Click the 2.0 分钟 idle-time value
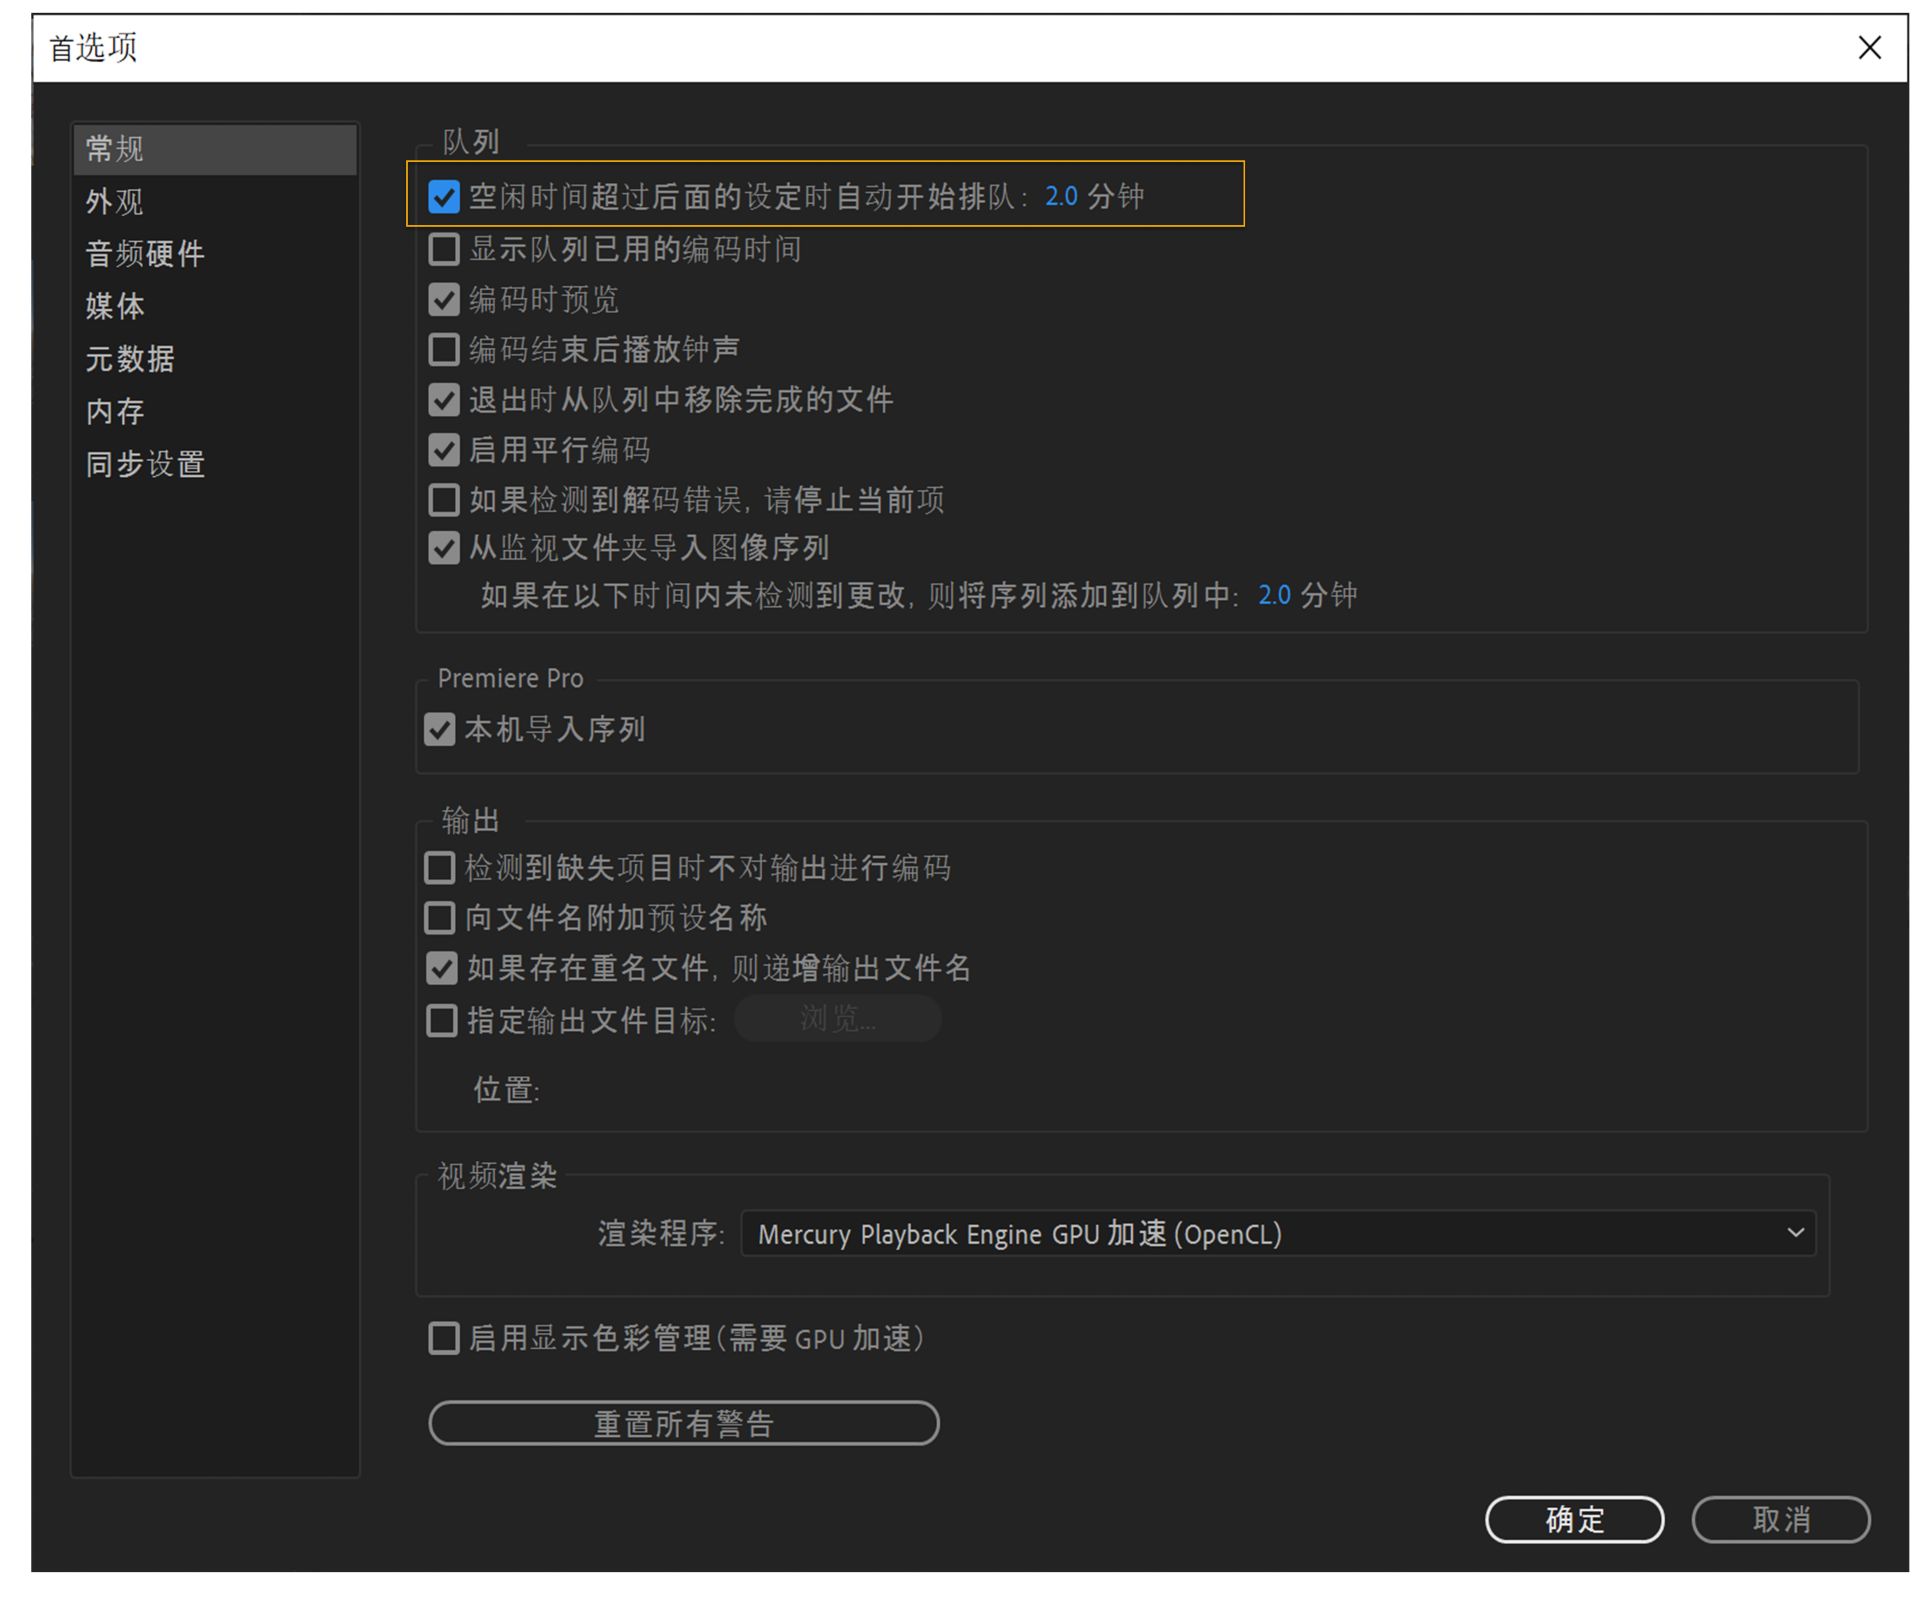The height and width of the screenshot is (1604, 1920). 1061,196
